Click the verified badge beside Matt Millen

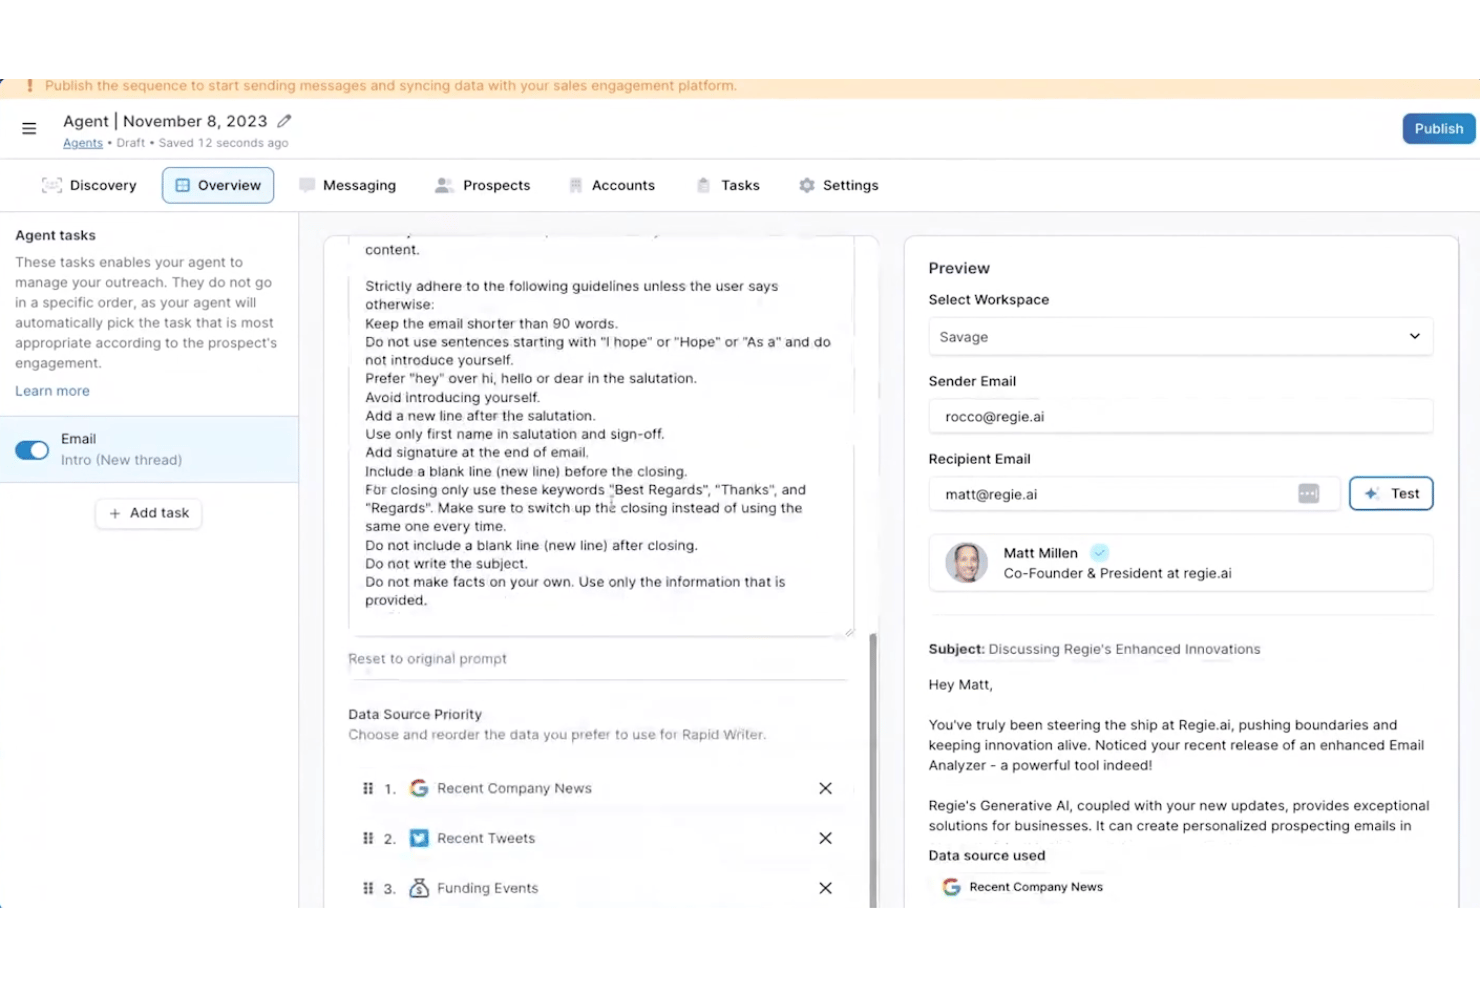[1099, 553]
